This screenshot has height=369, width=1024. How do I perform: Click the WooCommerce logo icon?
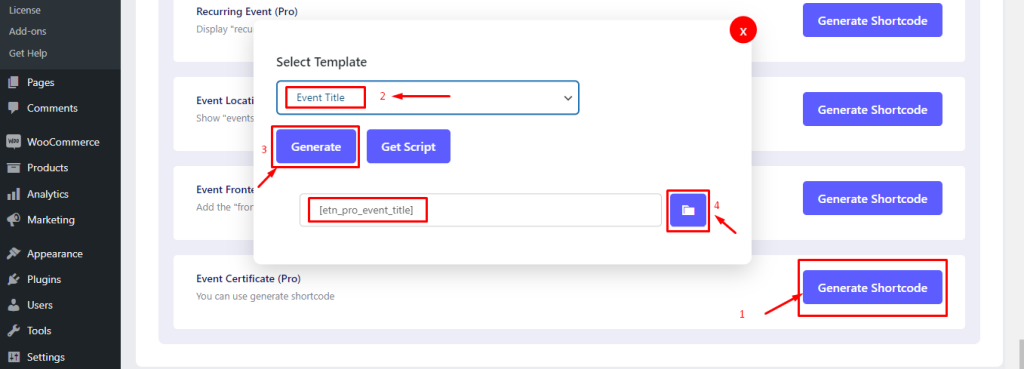(x=13, y=142)
